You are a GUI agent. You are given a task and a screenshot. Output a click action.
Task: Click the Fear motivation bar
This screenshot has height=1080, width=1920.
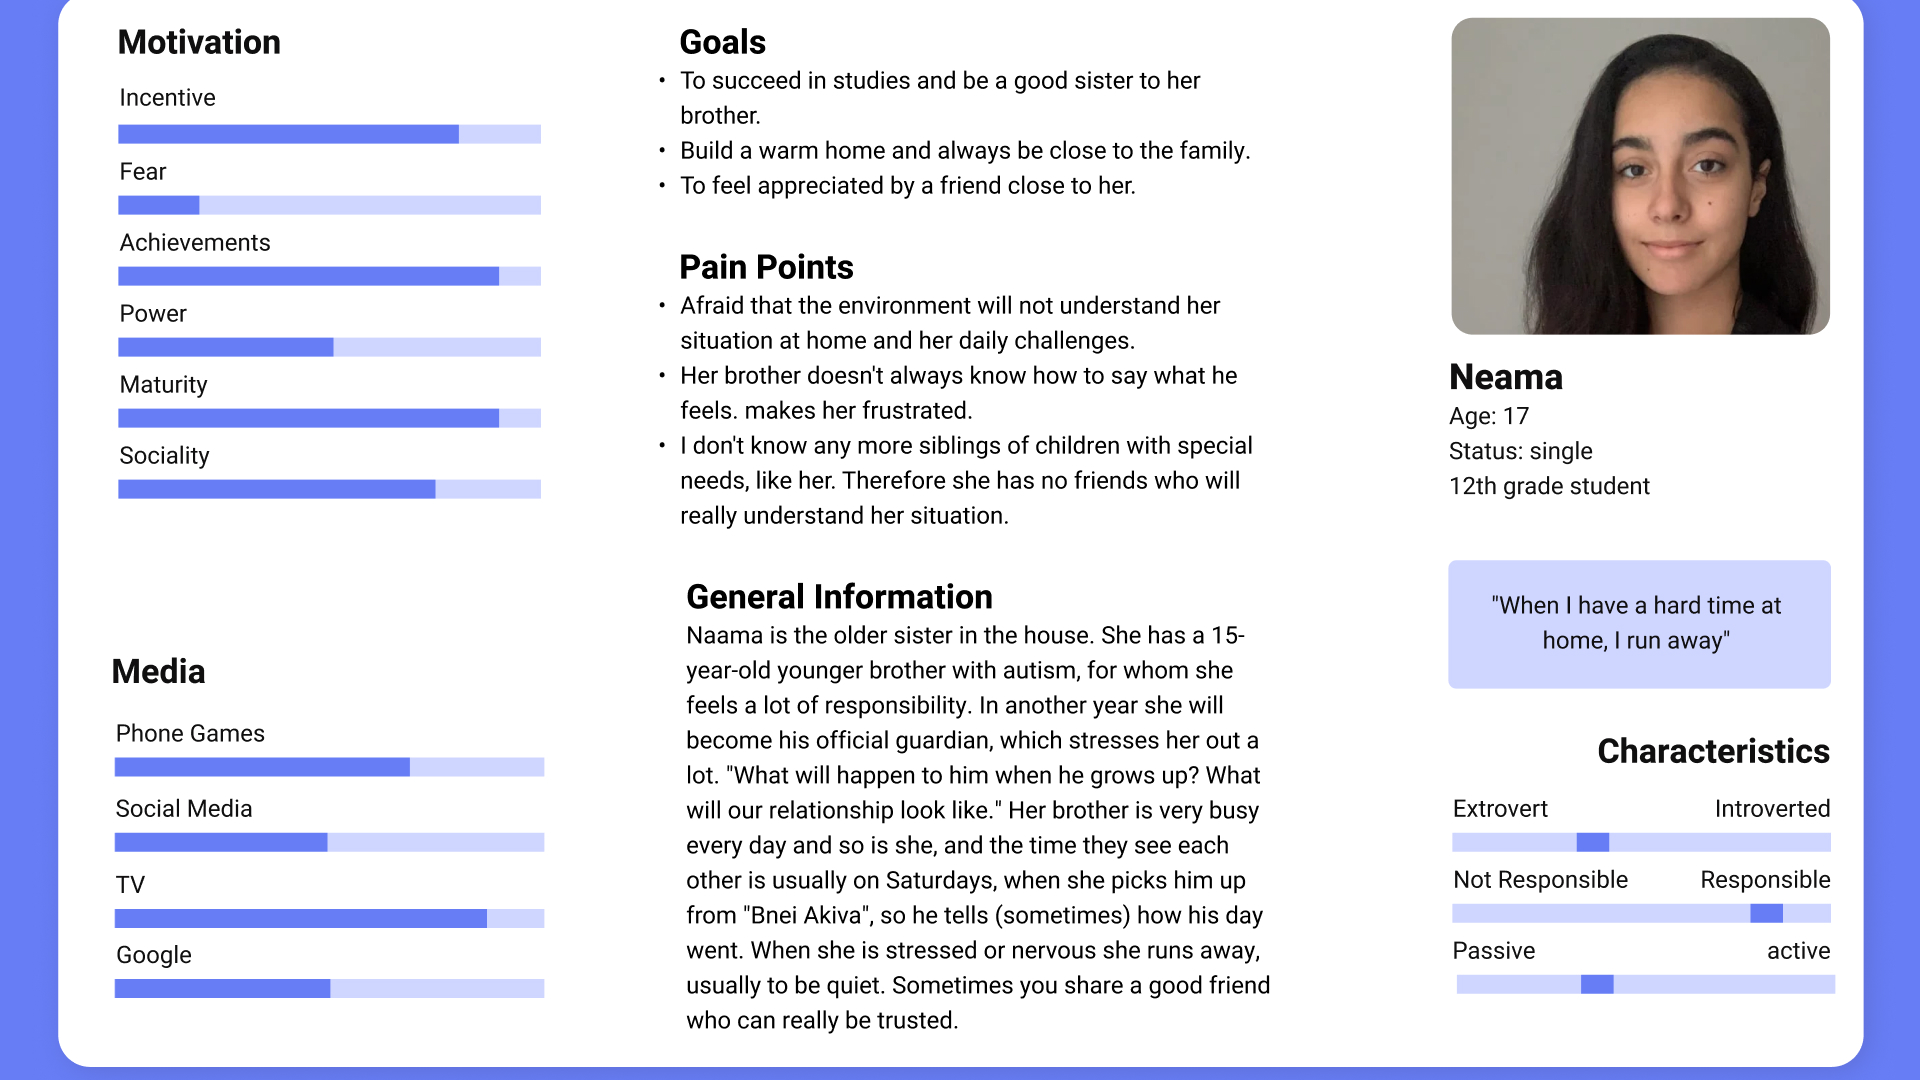tap(329, 205)
